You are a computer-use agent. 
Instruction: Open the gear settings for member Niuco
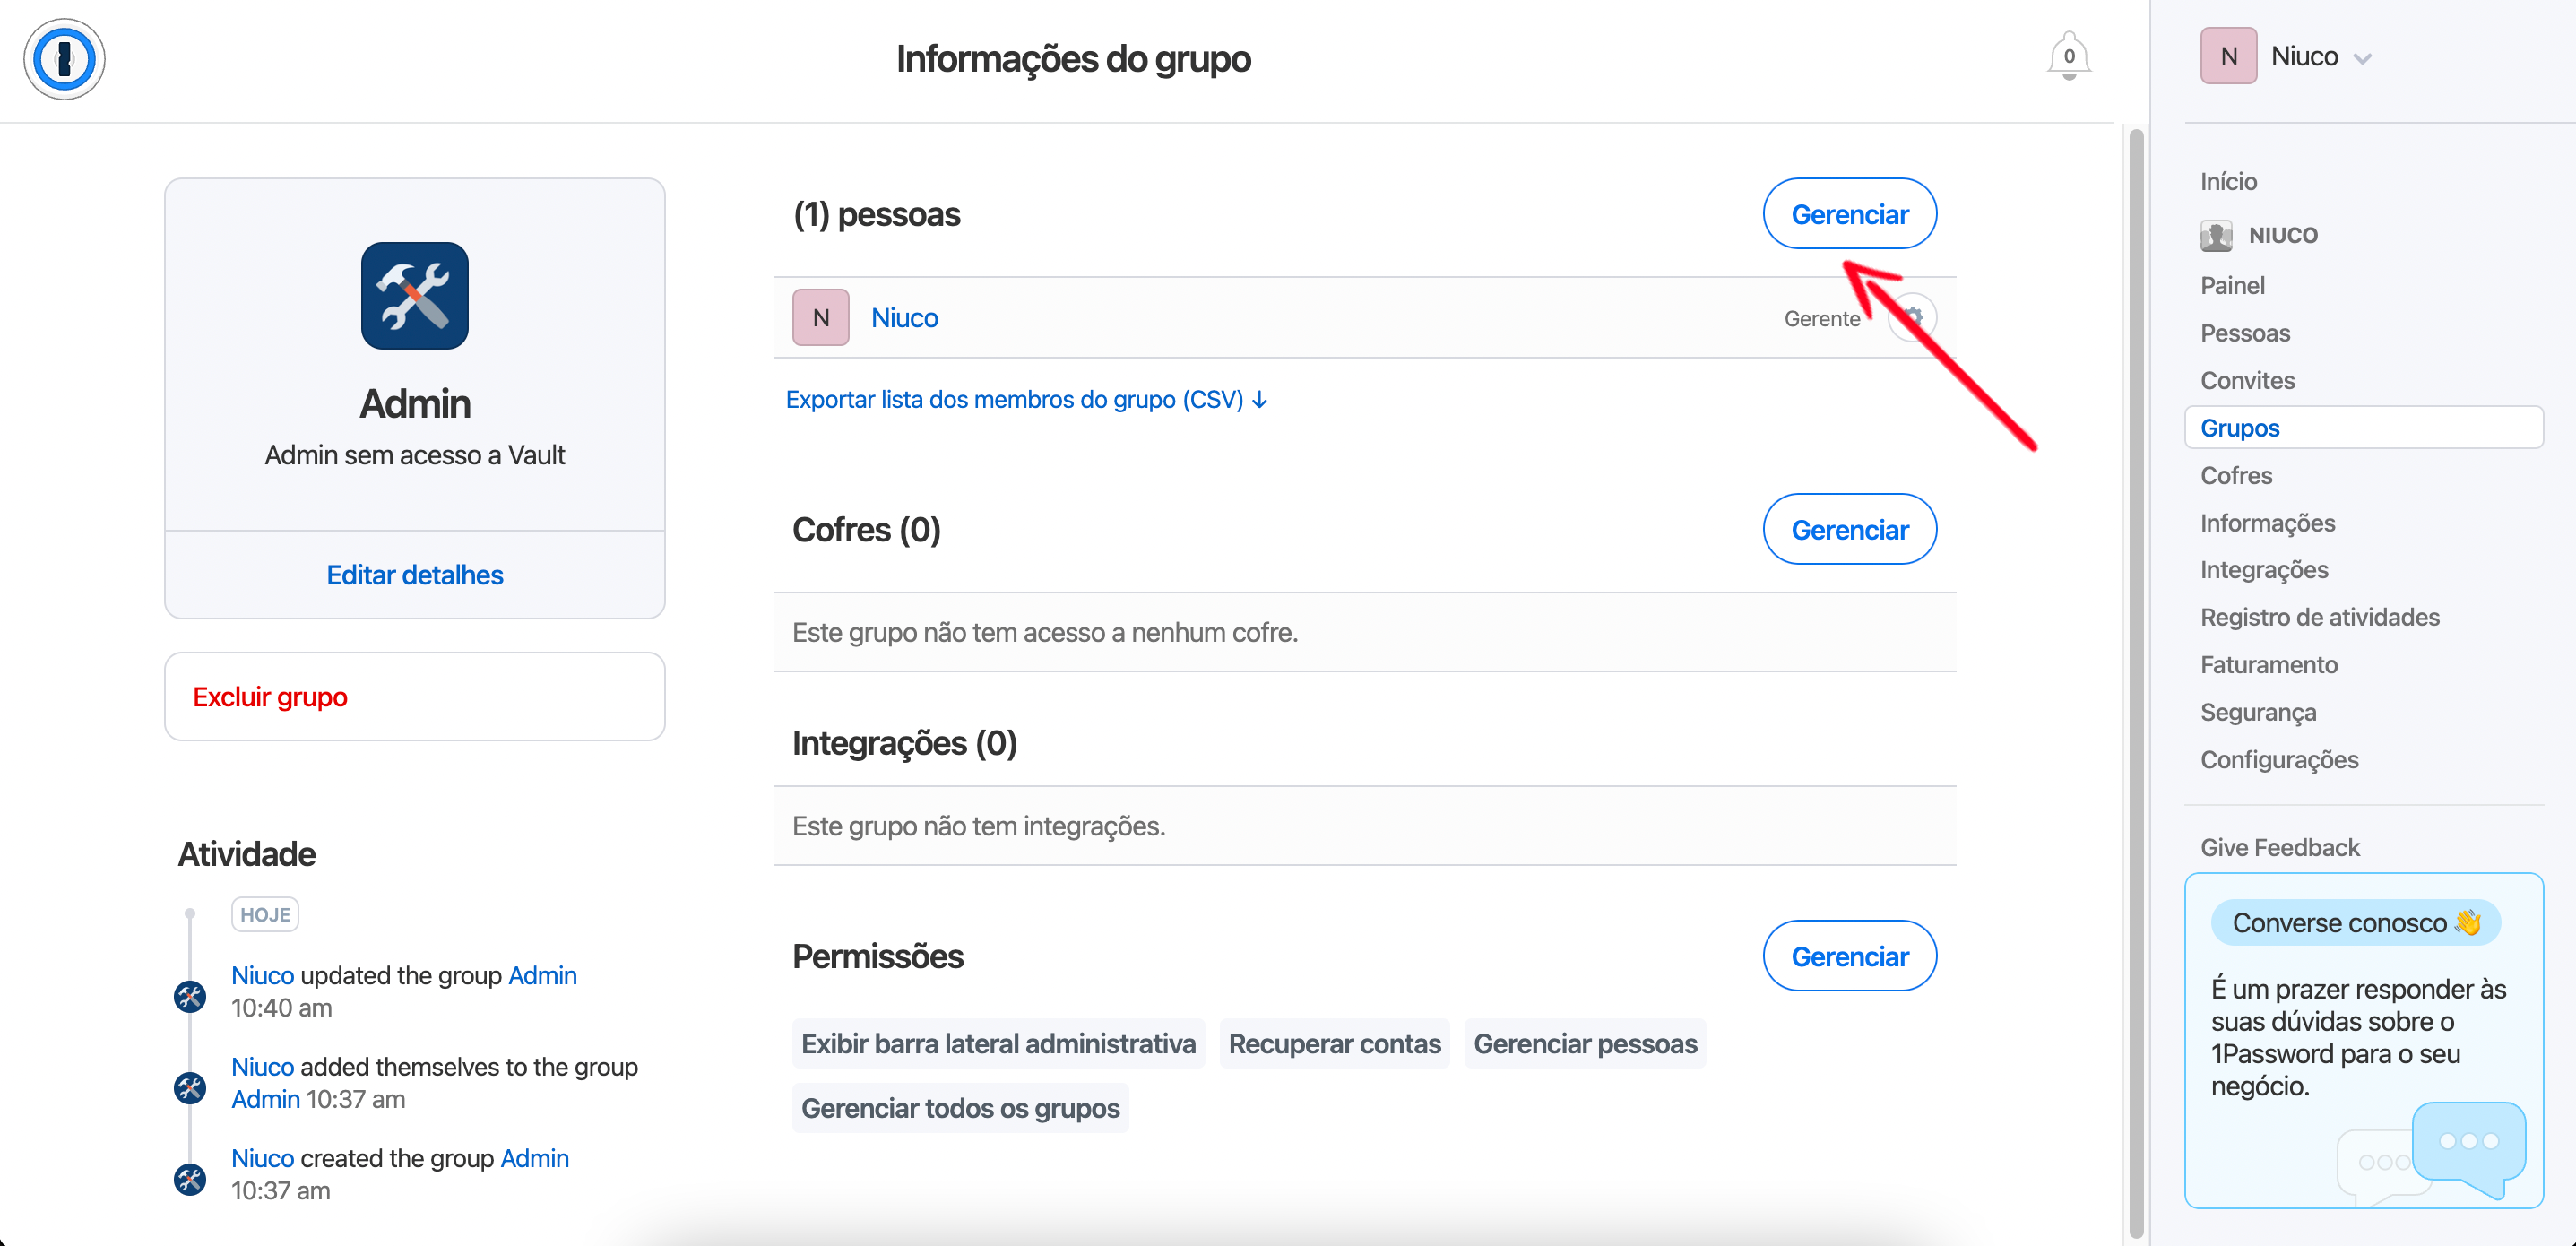1913,317
